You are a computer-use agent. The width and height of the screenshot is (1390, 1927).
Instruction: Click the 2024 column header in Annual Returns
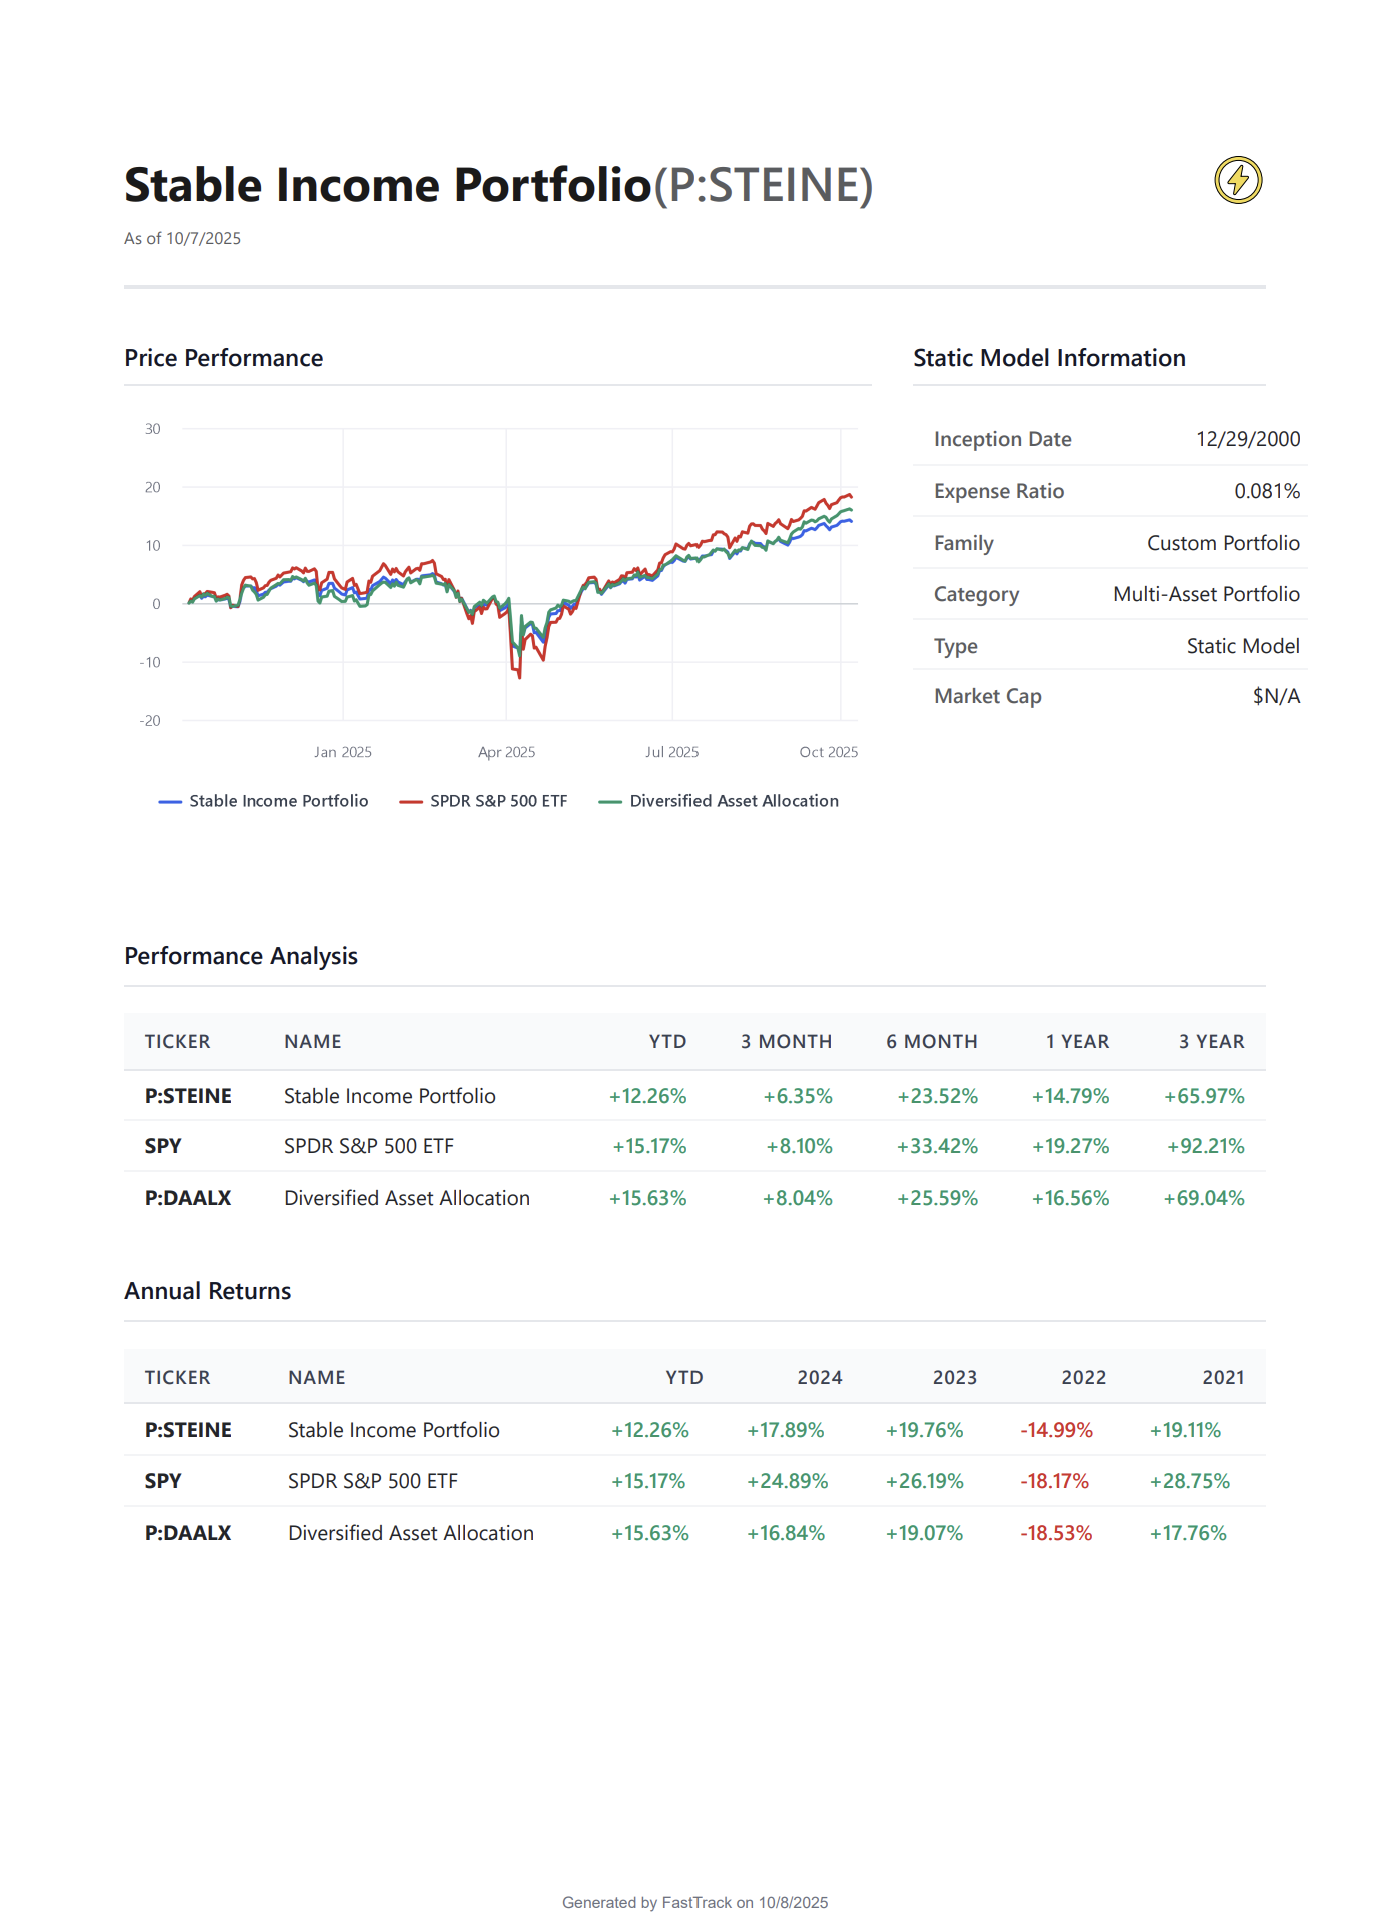(x=819, y=1378)
